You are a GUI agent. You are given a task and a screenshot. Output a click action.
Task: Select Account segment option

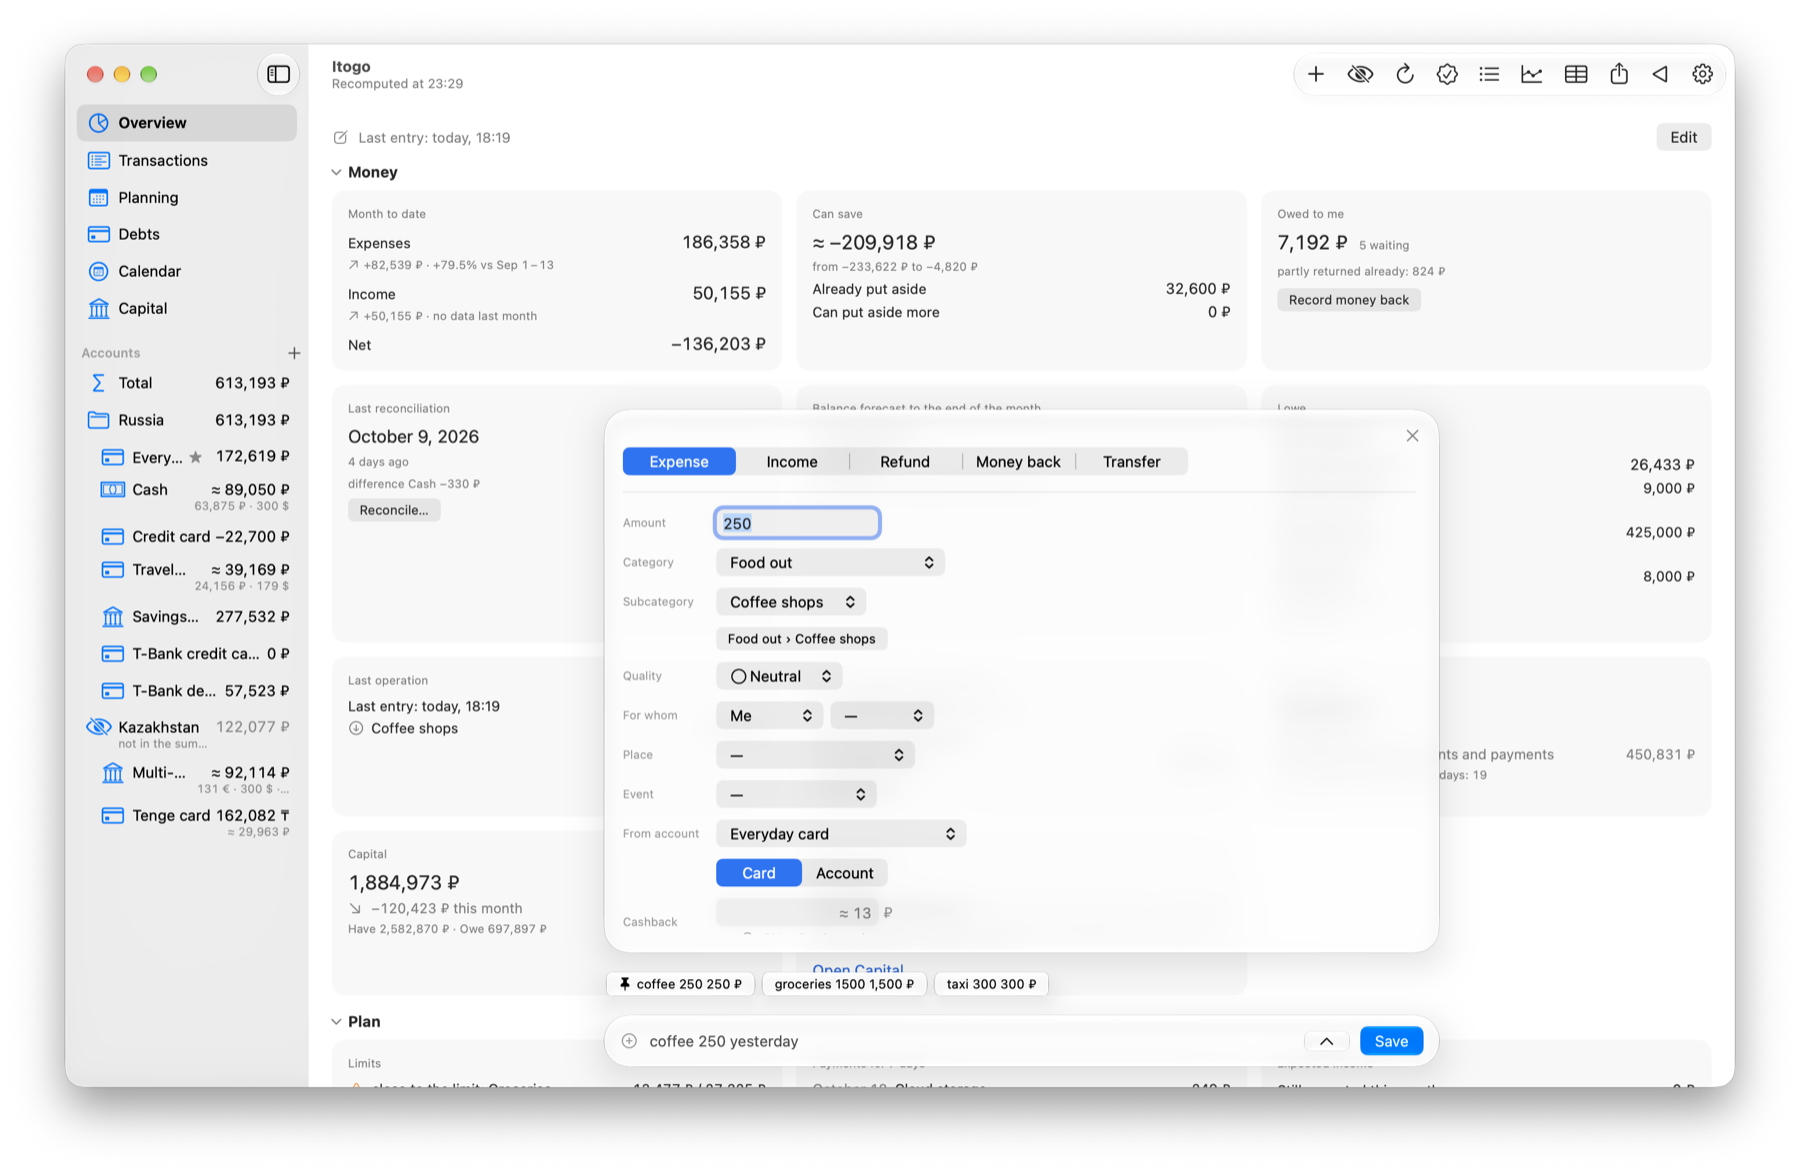[845, 873]
